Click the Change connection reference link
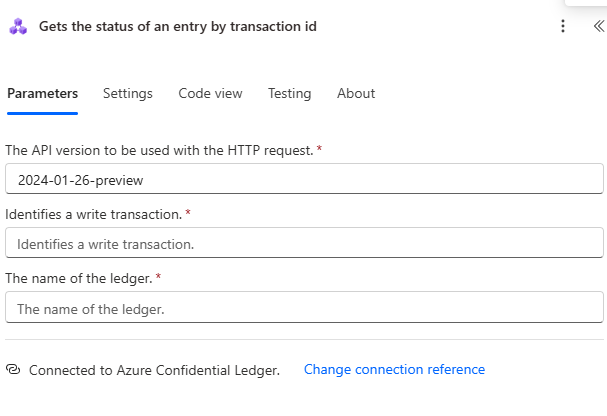Viewport: 607px width, 416px height. coord(394,369)
